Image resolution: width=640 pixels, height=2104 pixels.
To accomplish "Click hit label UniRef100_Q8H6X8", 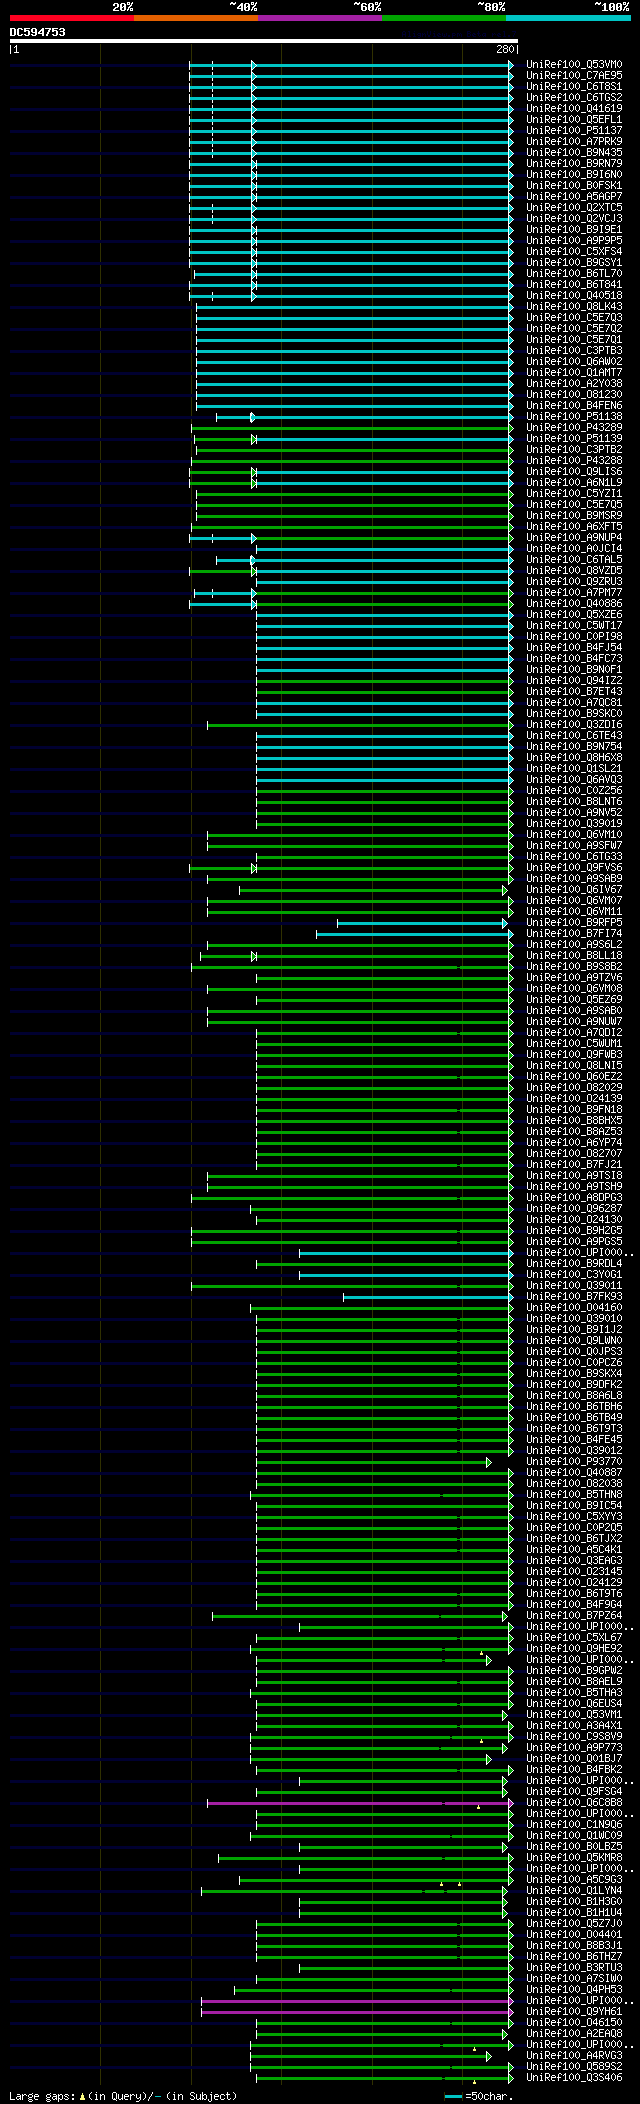I will (x=574, y=757).
